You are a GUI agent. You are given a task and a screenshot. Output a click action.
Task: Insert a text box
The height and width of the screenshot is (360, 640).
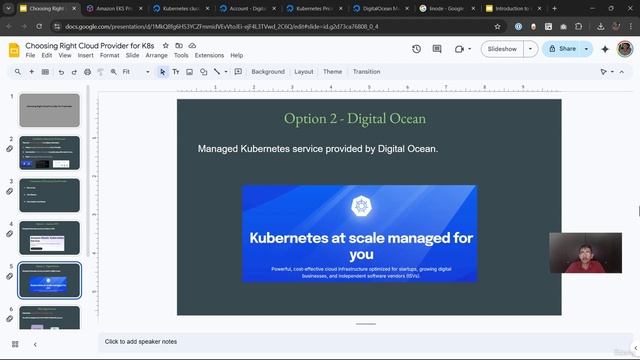click(176, 72)
